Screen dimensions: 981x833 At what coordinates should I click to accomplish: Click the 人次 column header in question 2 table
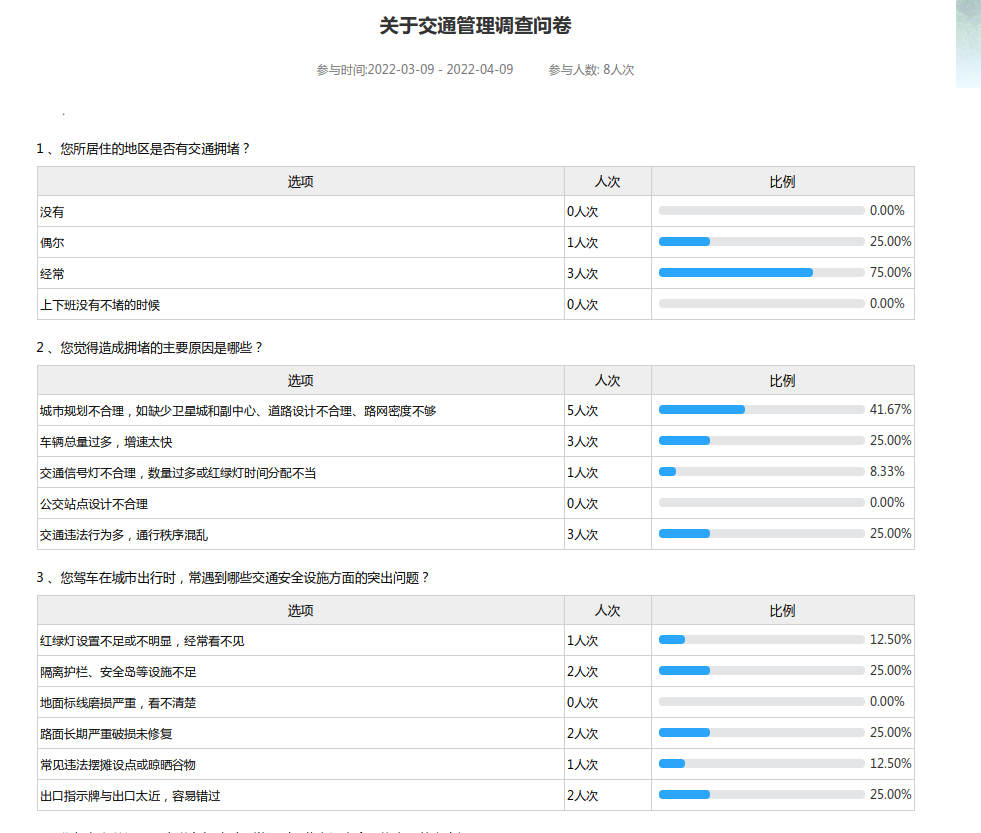(x=607, y=381)
